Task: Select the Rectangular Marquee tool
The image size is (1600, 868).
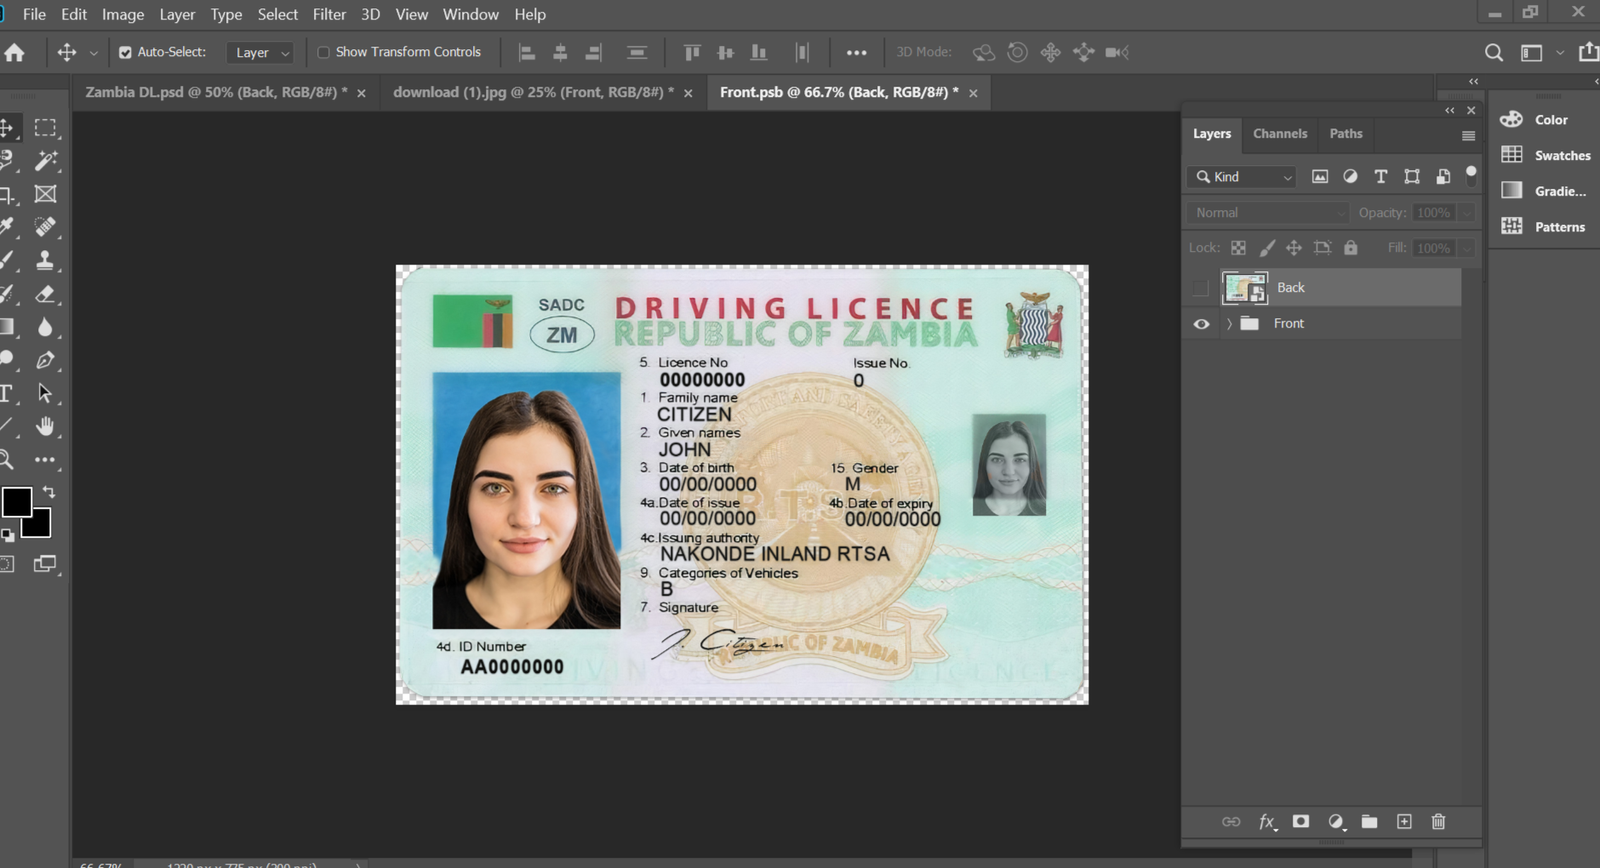Action: click(45, 128)
